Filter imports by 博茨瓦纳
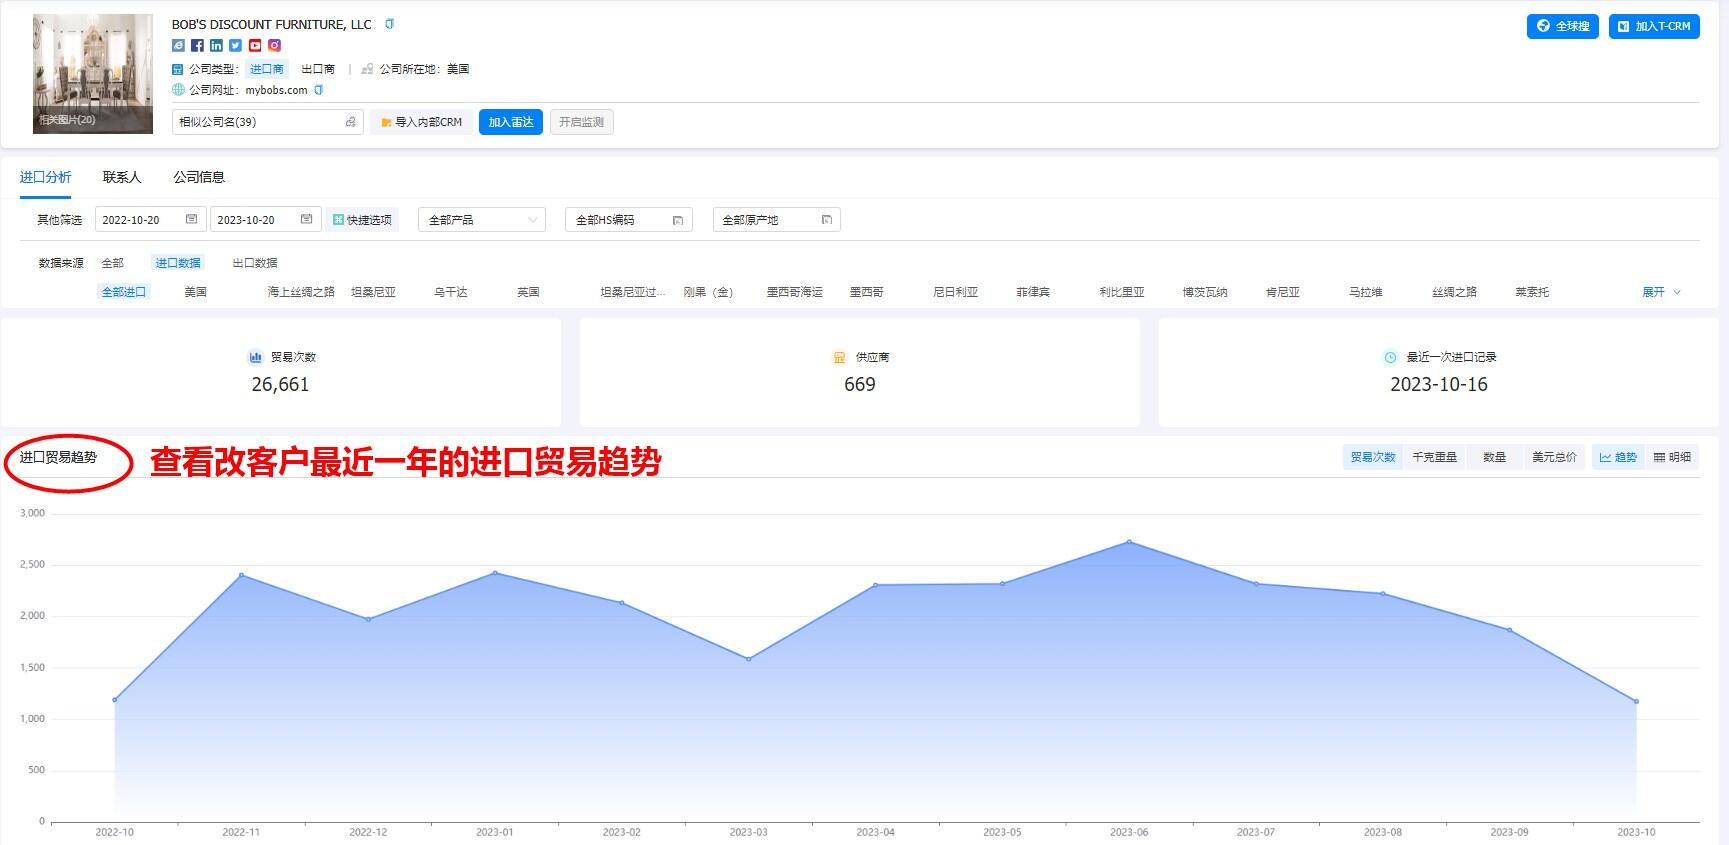The width and height of the screenshot is (1729, 845). coord(1205,292)
